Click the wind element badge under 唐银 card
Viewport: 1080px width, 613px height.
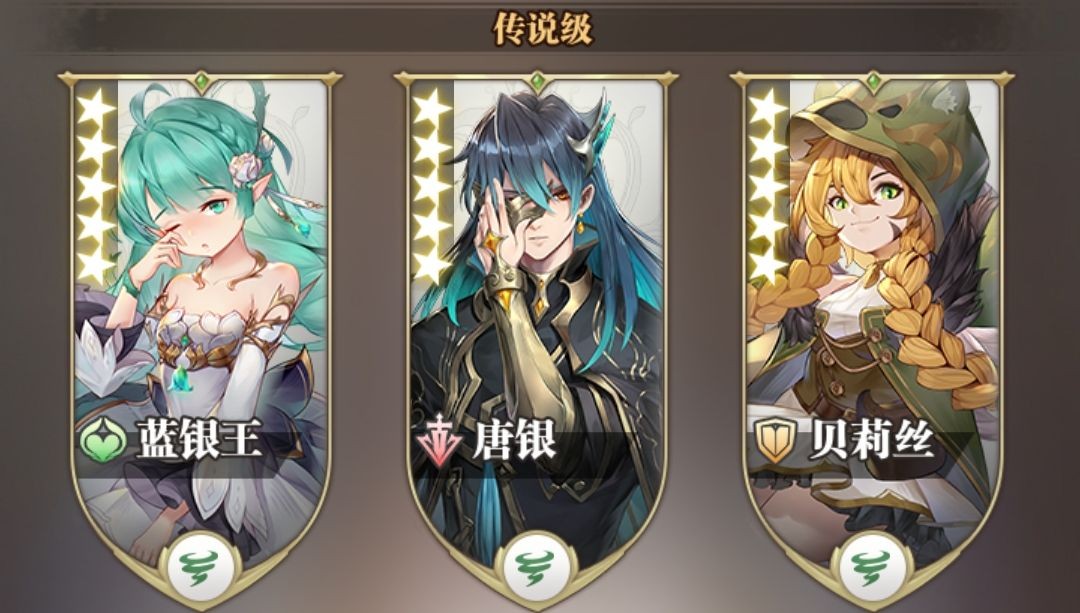(x=536, y=569)
